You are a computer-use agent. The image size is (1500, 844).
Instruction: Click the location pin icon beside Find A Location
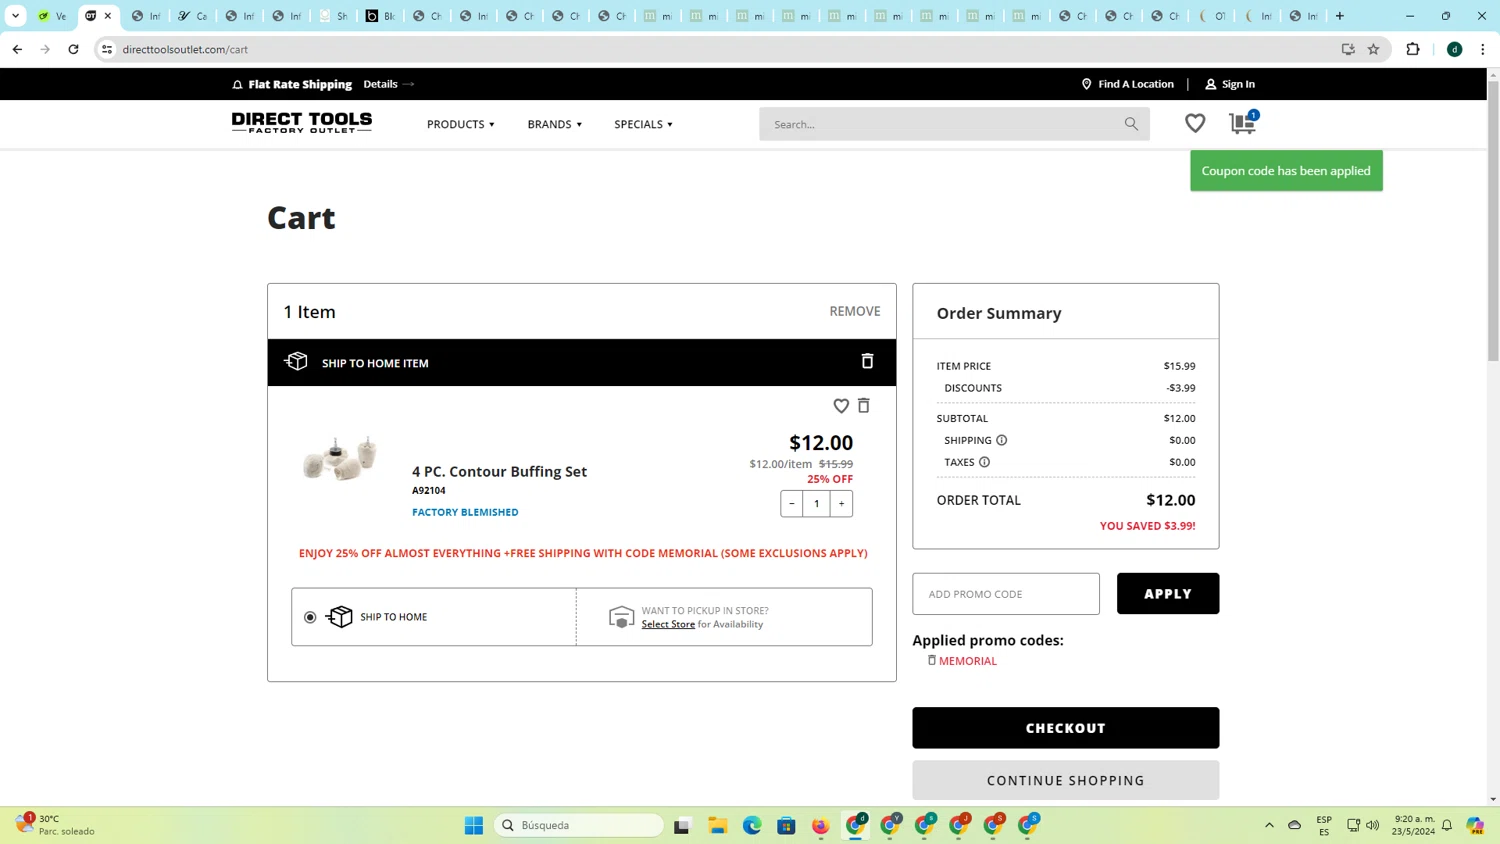[1086, 84]
